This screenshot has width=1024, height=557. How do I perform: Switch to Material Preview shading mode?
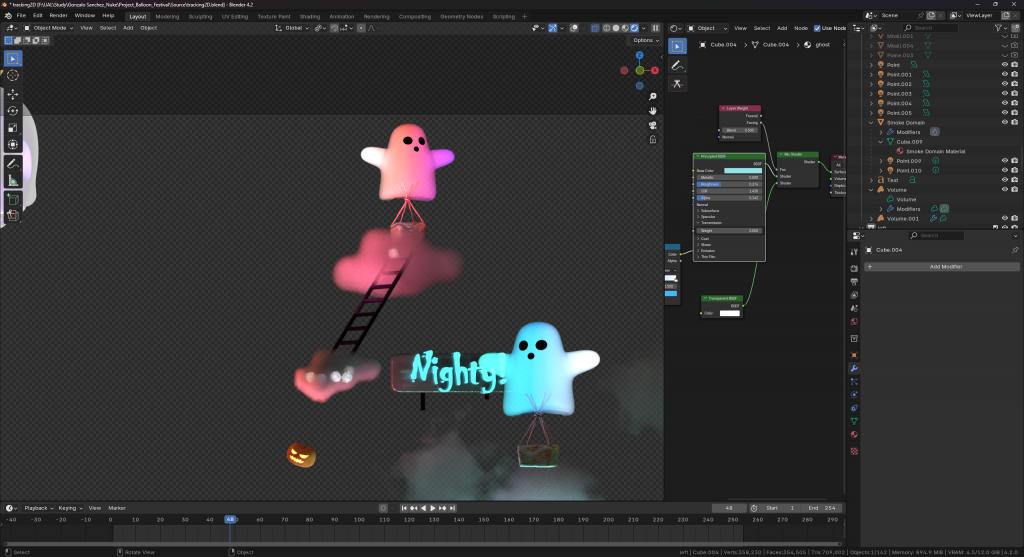(625, 28)
